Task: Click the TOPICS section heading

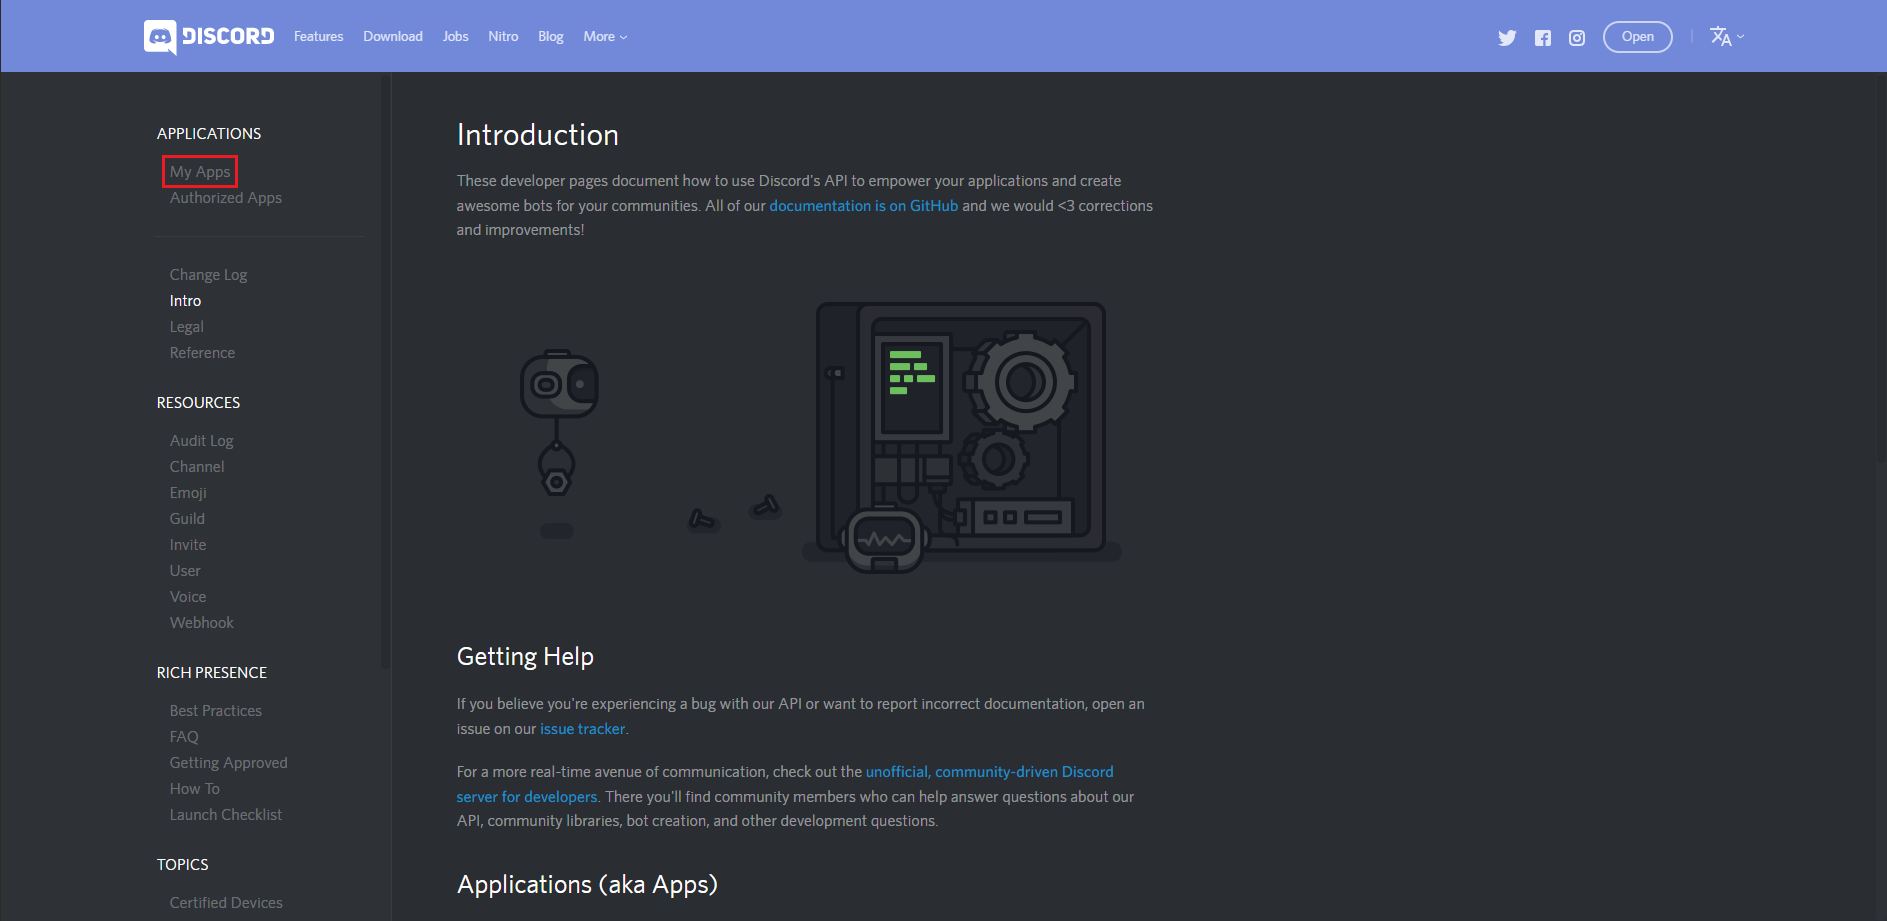Action: pos(183,865)
